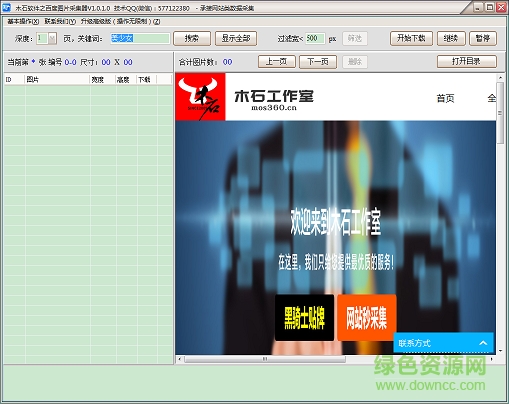
Task: Open the 升级高级版 menu
Action: click(120, 21)
